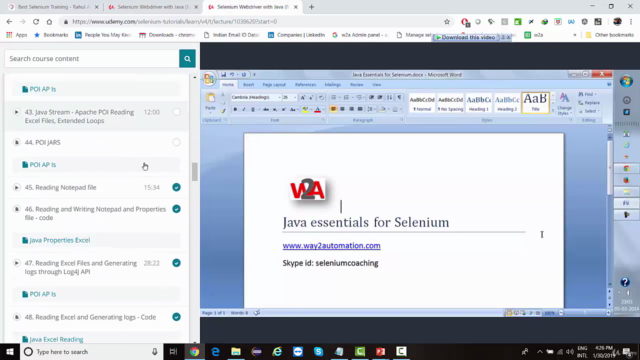The width and height of the screenshot is (640, 360).
Task: Apply Strikethrough in Word font group
Action: tap(266, 109)
